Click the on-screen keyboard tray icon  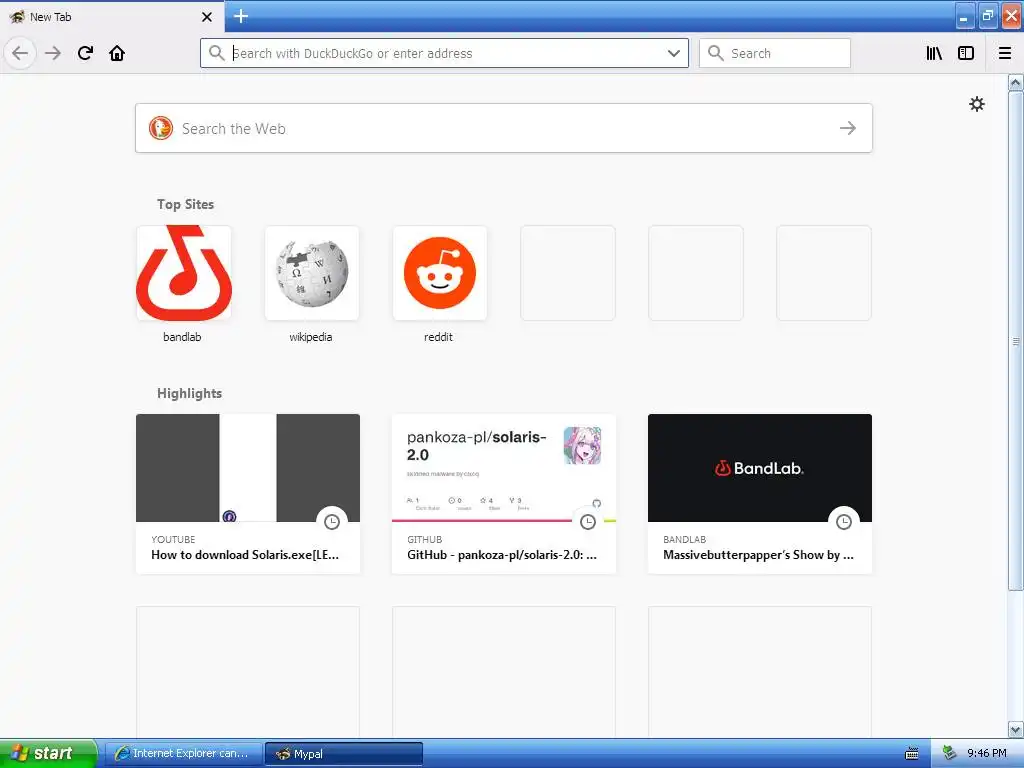pyautogui.click(x=912, y=753)
